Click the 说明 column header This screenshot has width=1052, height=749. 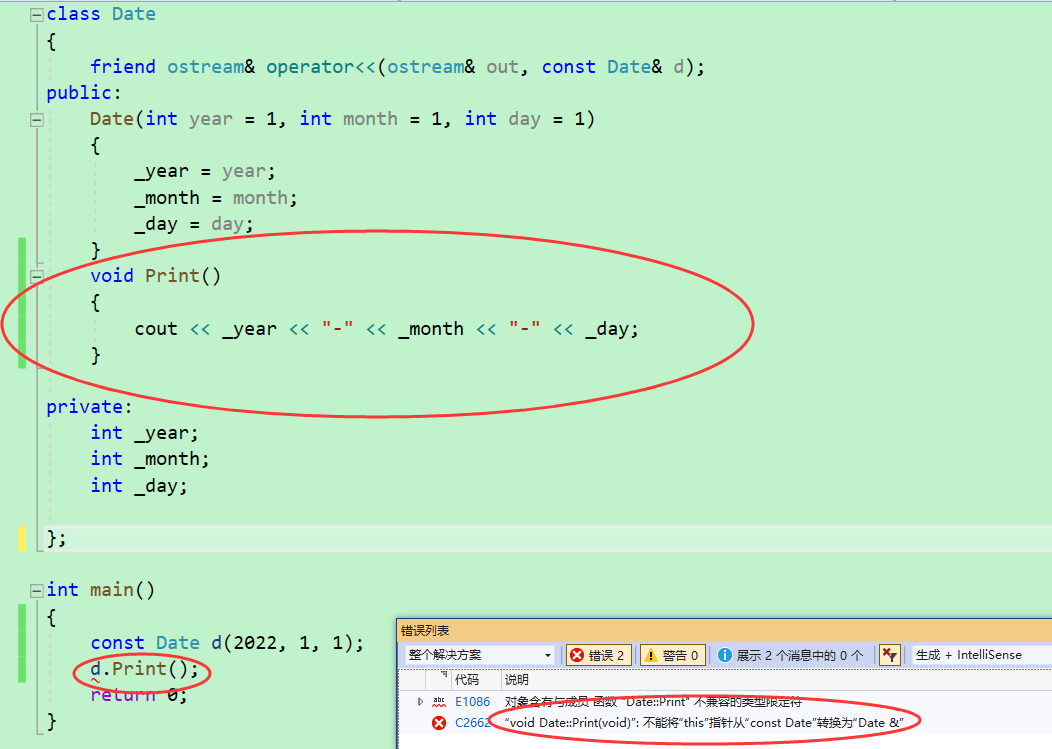[x=514, y=678]
